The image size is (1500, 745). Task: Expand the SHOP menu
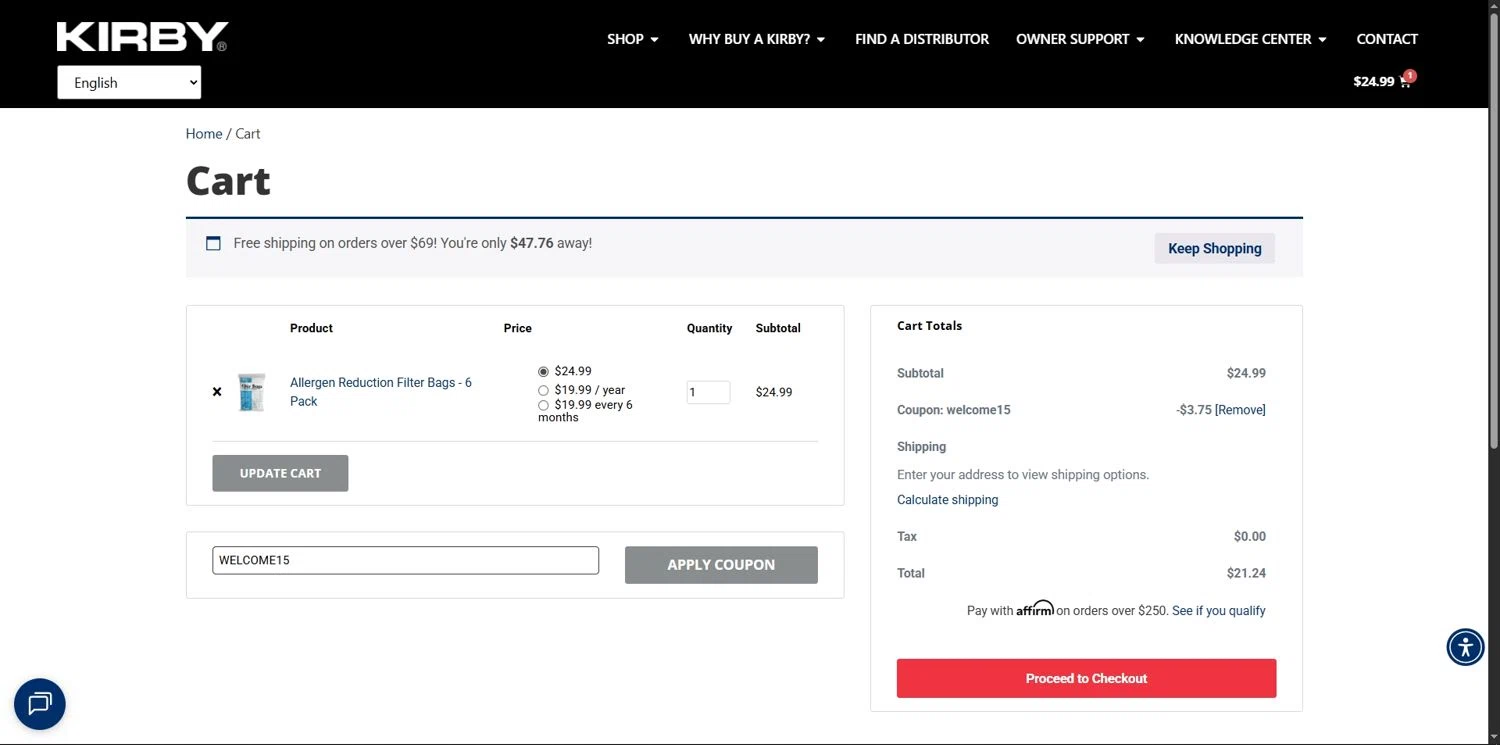coord(633,39)
